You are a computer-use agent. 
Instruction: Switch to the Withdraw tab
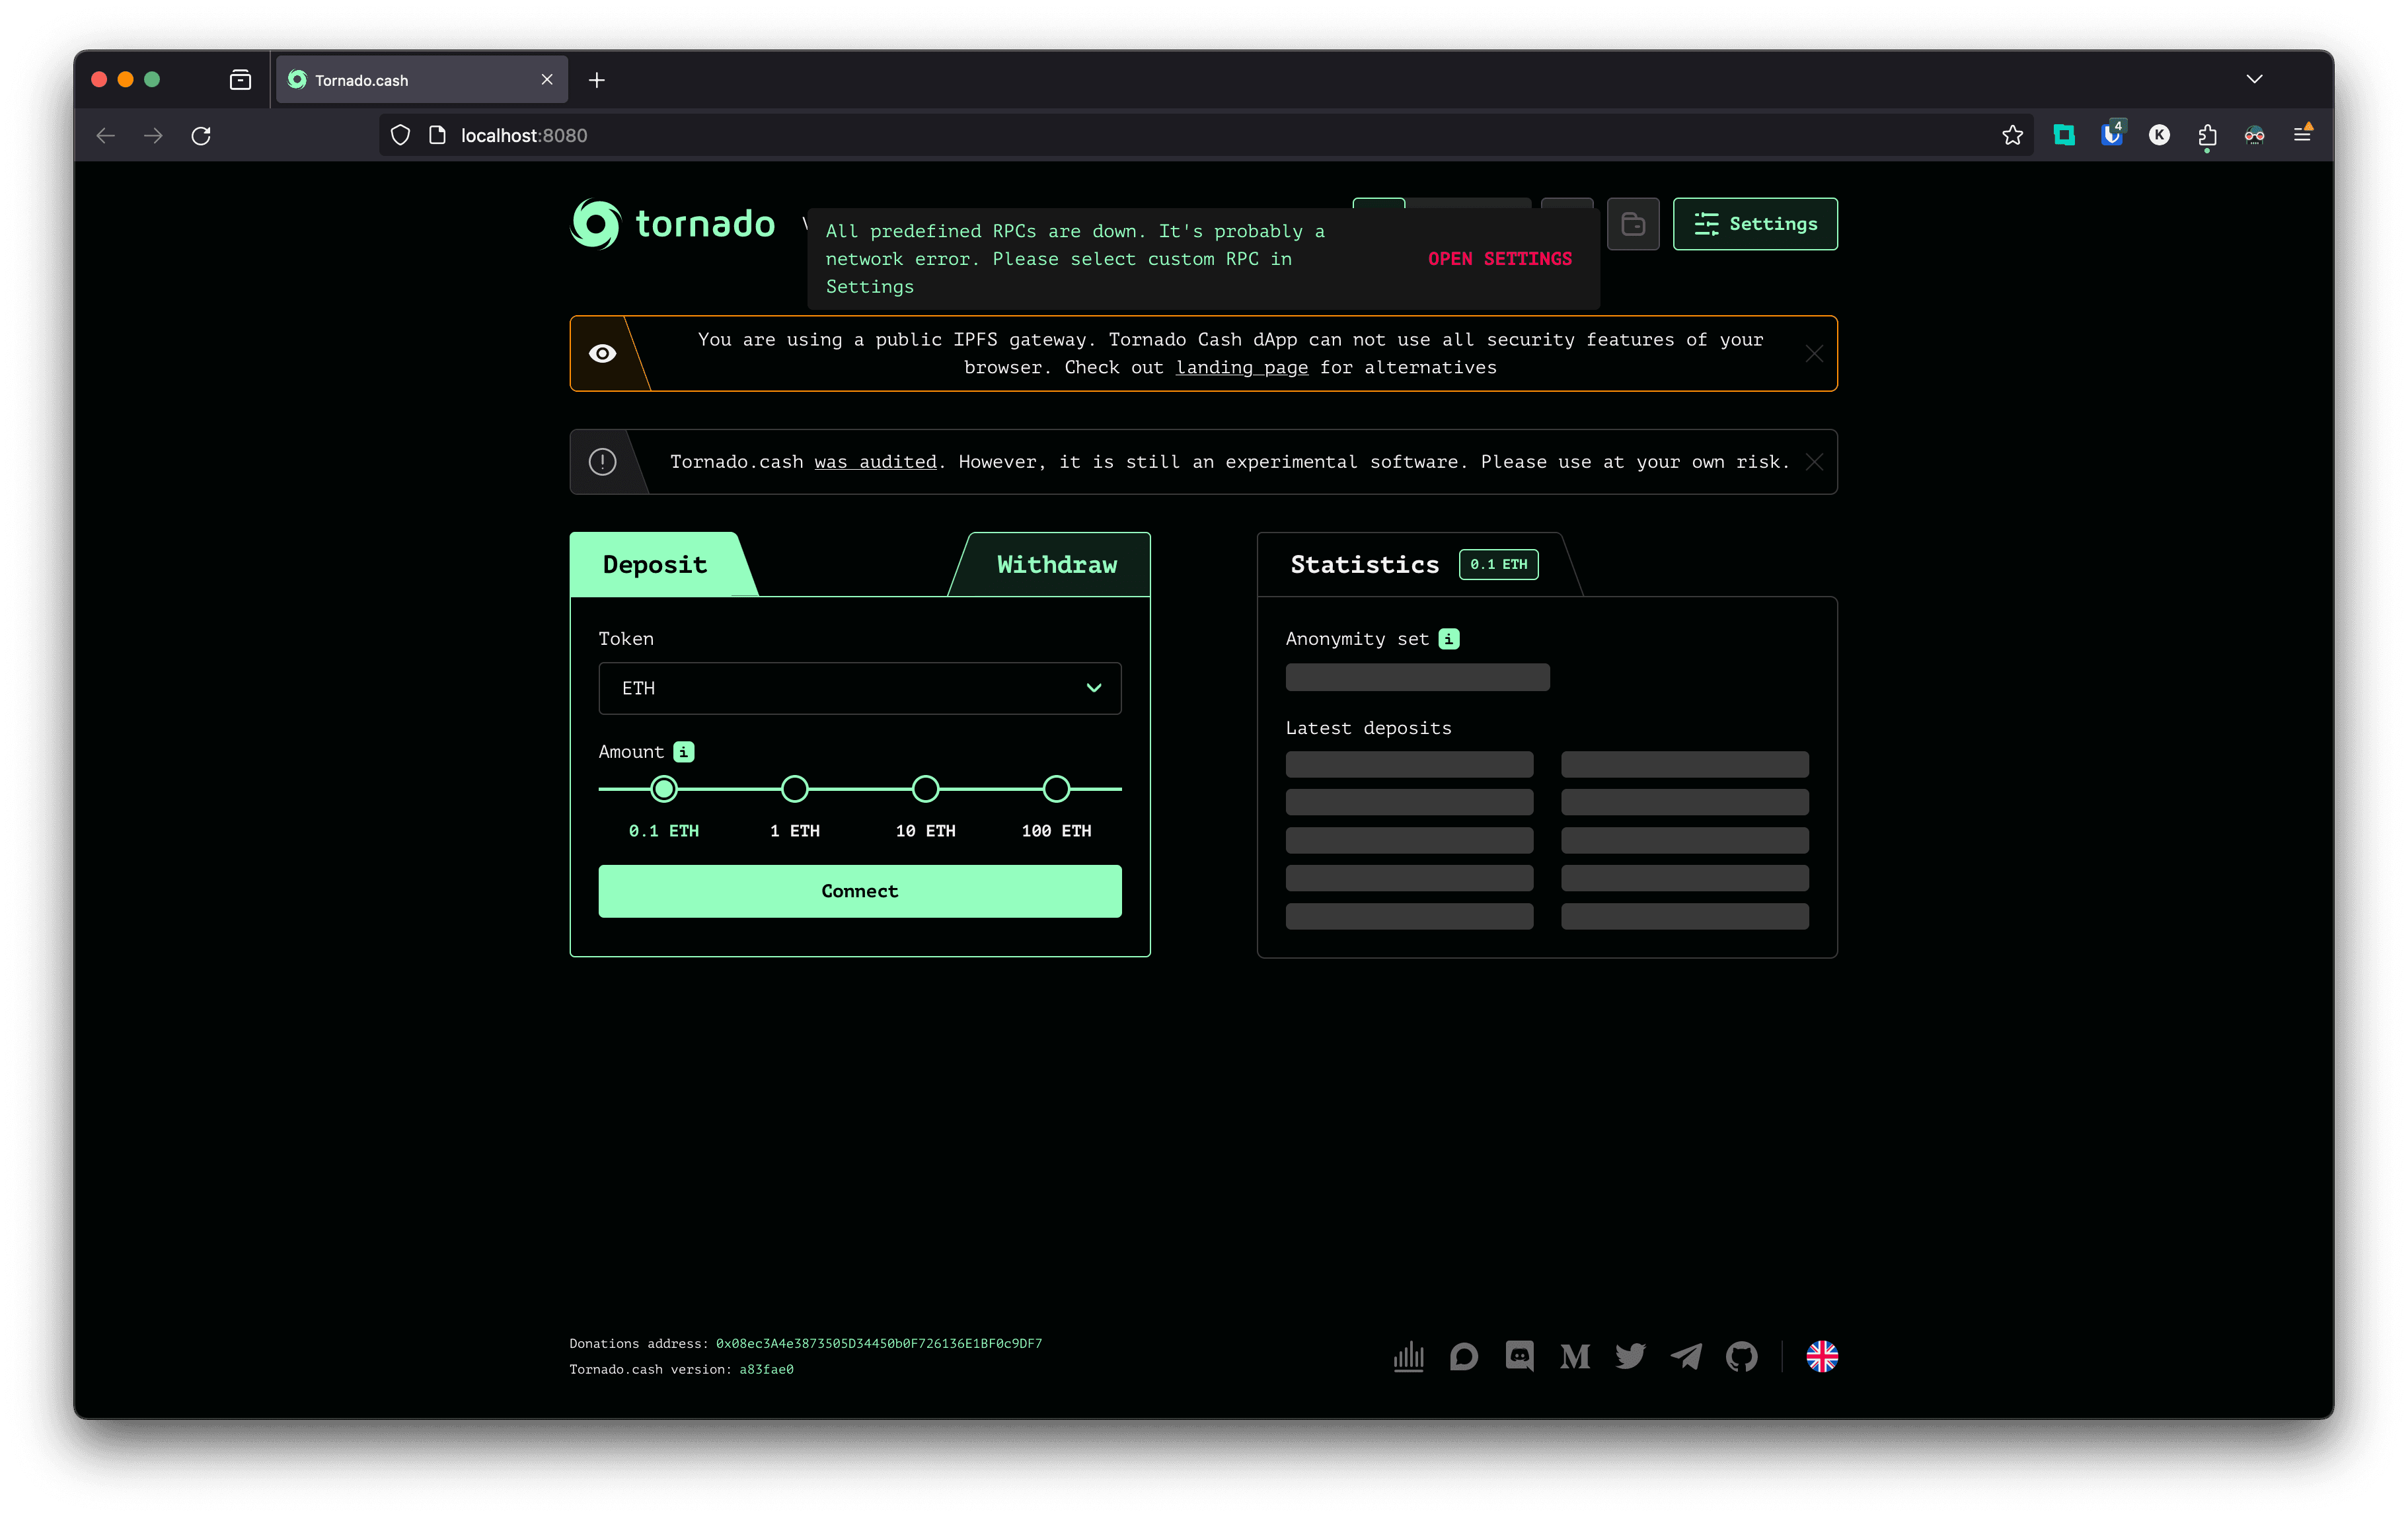[1056, 565]
